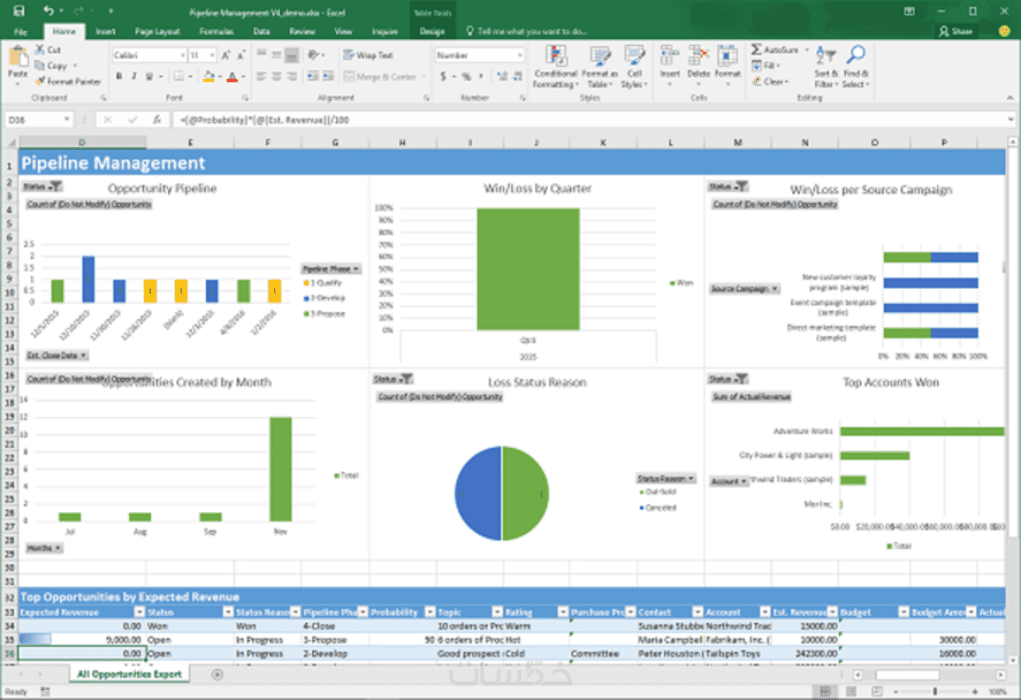Screen dimensions: 1021x700
Task: Click the Share button
Action: [x=955, y=31]
